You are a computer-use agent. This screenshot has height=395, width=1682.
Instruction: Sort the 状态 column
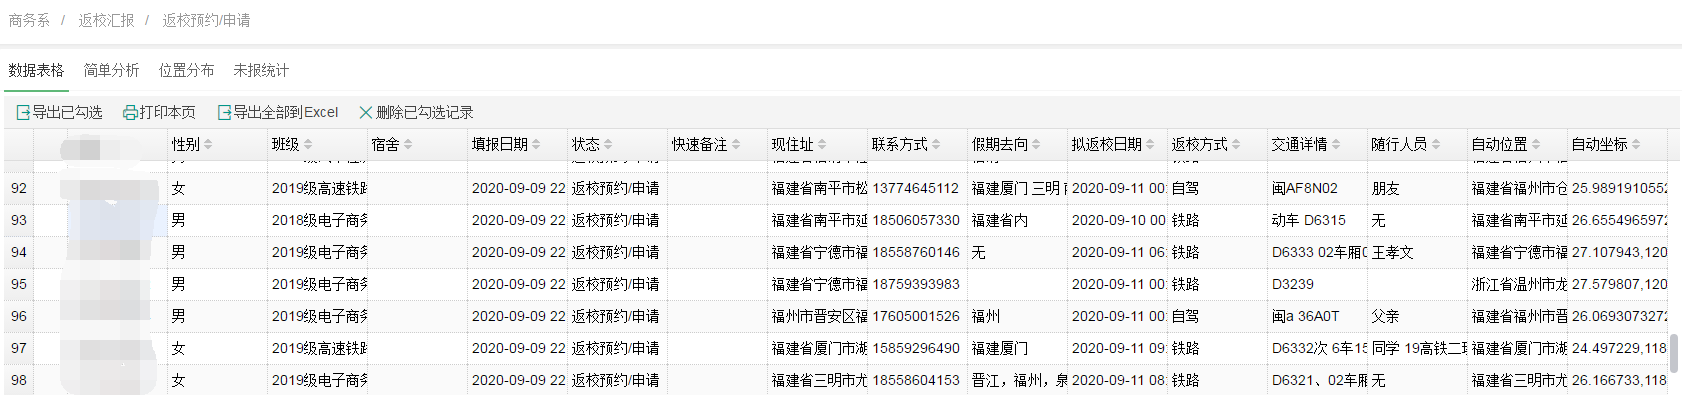tap(608, 145)
